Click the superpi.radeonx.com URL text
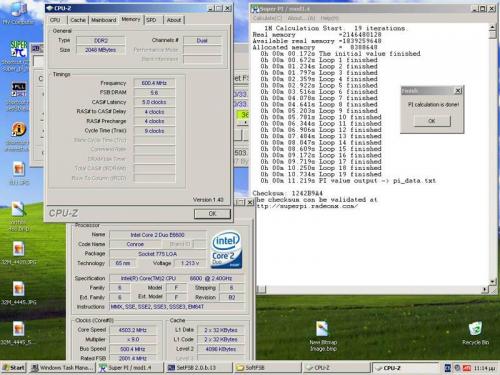The width and height of the screenshot is (500, 375). pyautogui.click(x=306, y=206)
